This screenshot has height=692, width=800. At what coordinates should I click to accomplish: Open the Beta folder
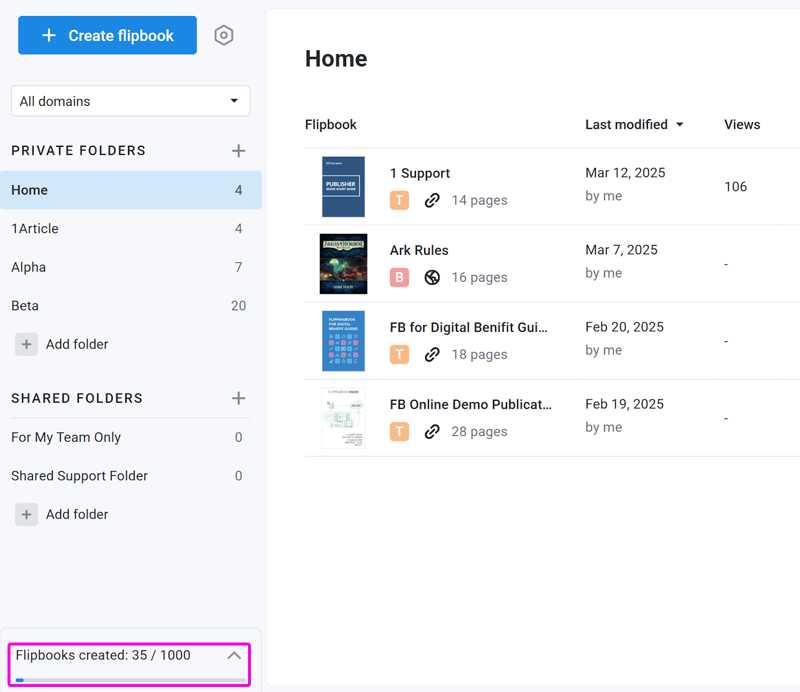coord(131,306)
